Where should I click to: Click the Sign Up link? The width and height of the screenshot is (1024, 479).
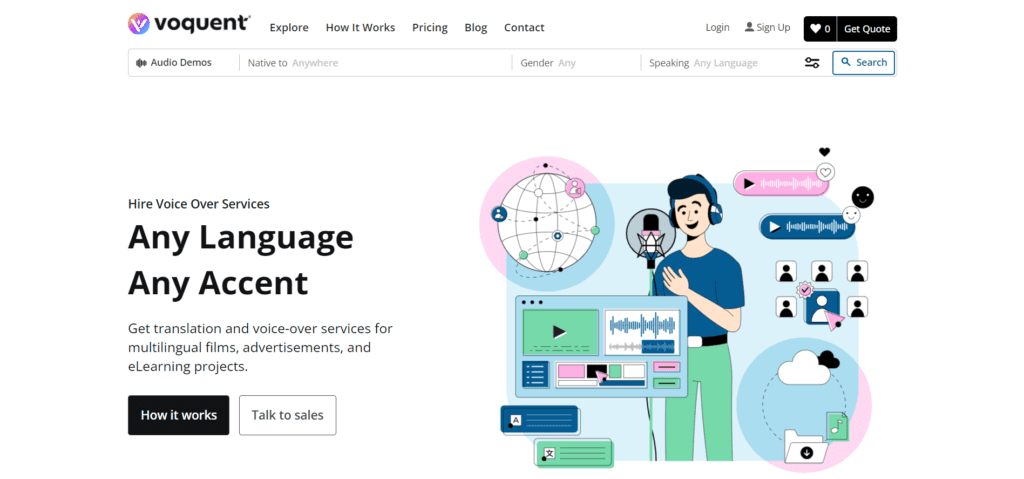(x=767, y=27)
